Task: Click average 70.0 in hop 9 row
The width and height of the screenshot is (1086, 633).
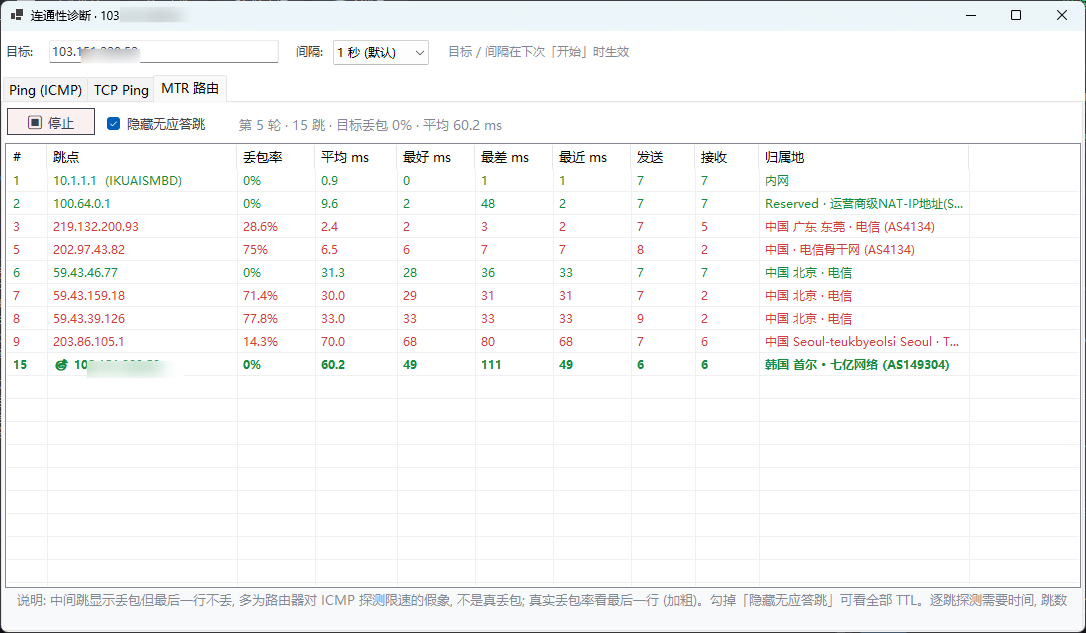Action: tap(333, 341)
